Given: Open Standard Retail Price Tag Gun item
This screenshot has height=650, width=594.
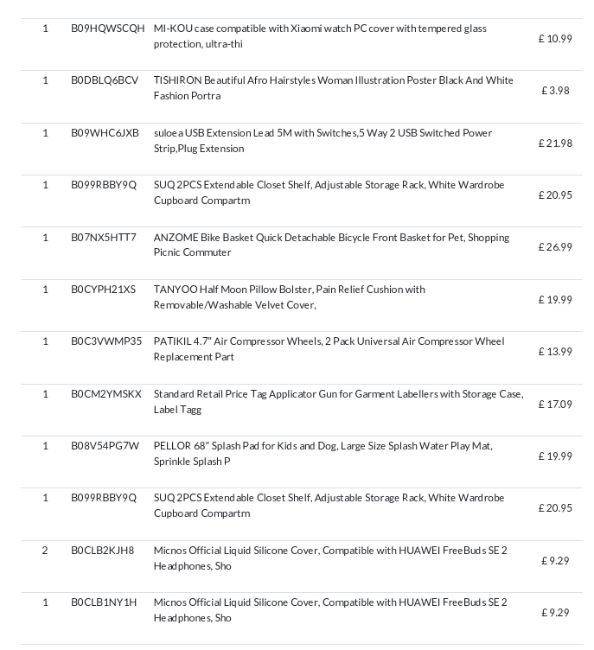Looking at the screenshot, I should 338,402.
